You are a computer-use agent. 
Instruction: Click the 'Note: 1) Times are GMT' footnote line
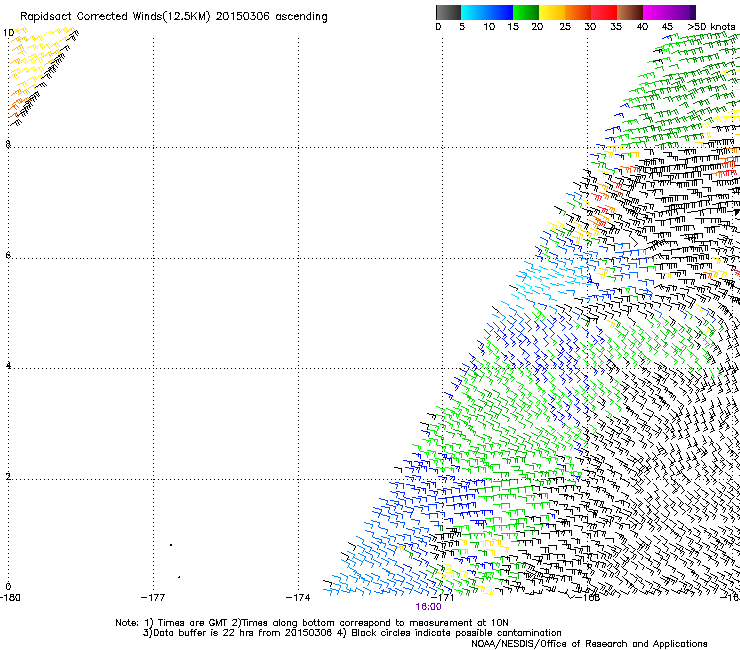312,623
